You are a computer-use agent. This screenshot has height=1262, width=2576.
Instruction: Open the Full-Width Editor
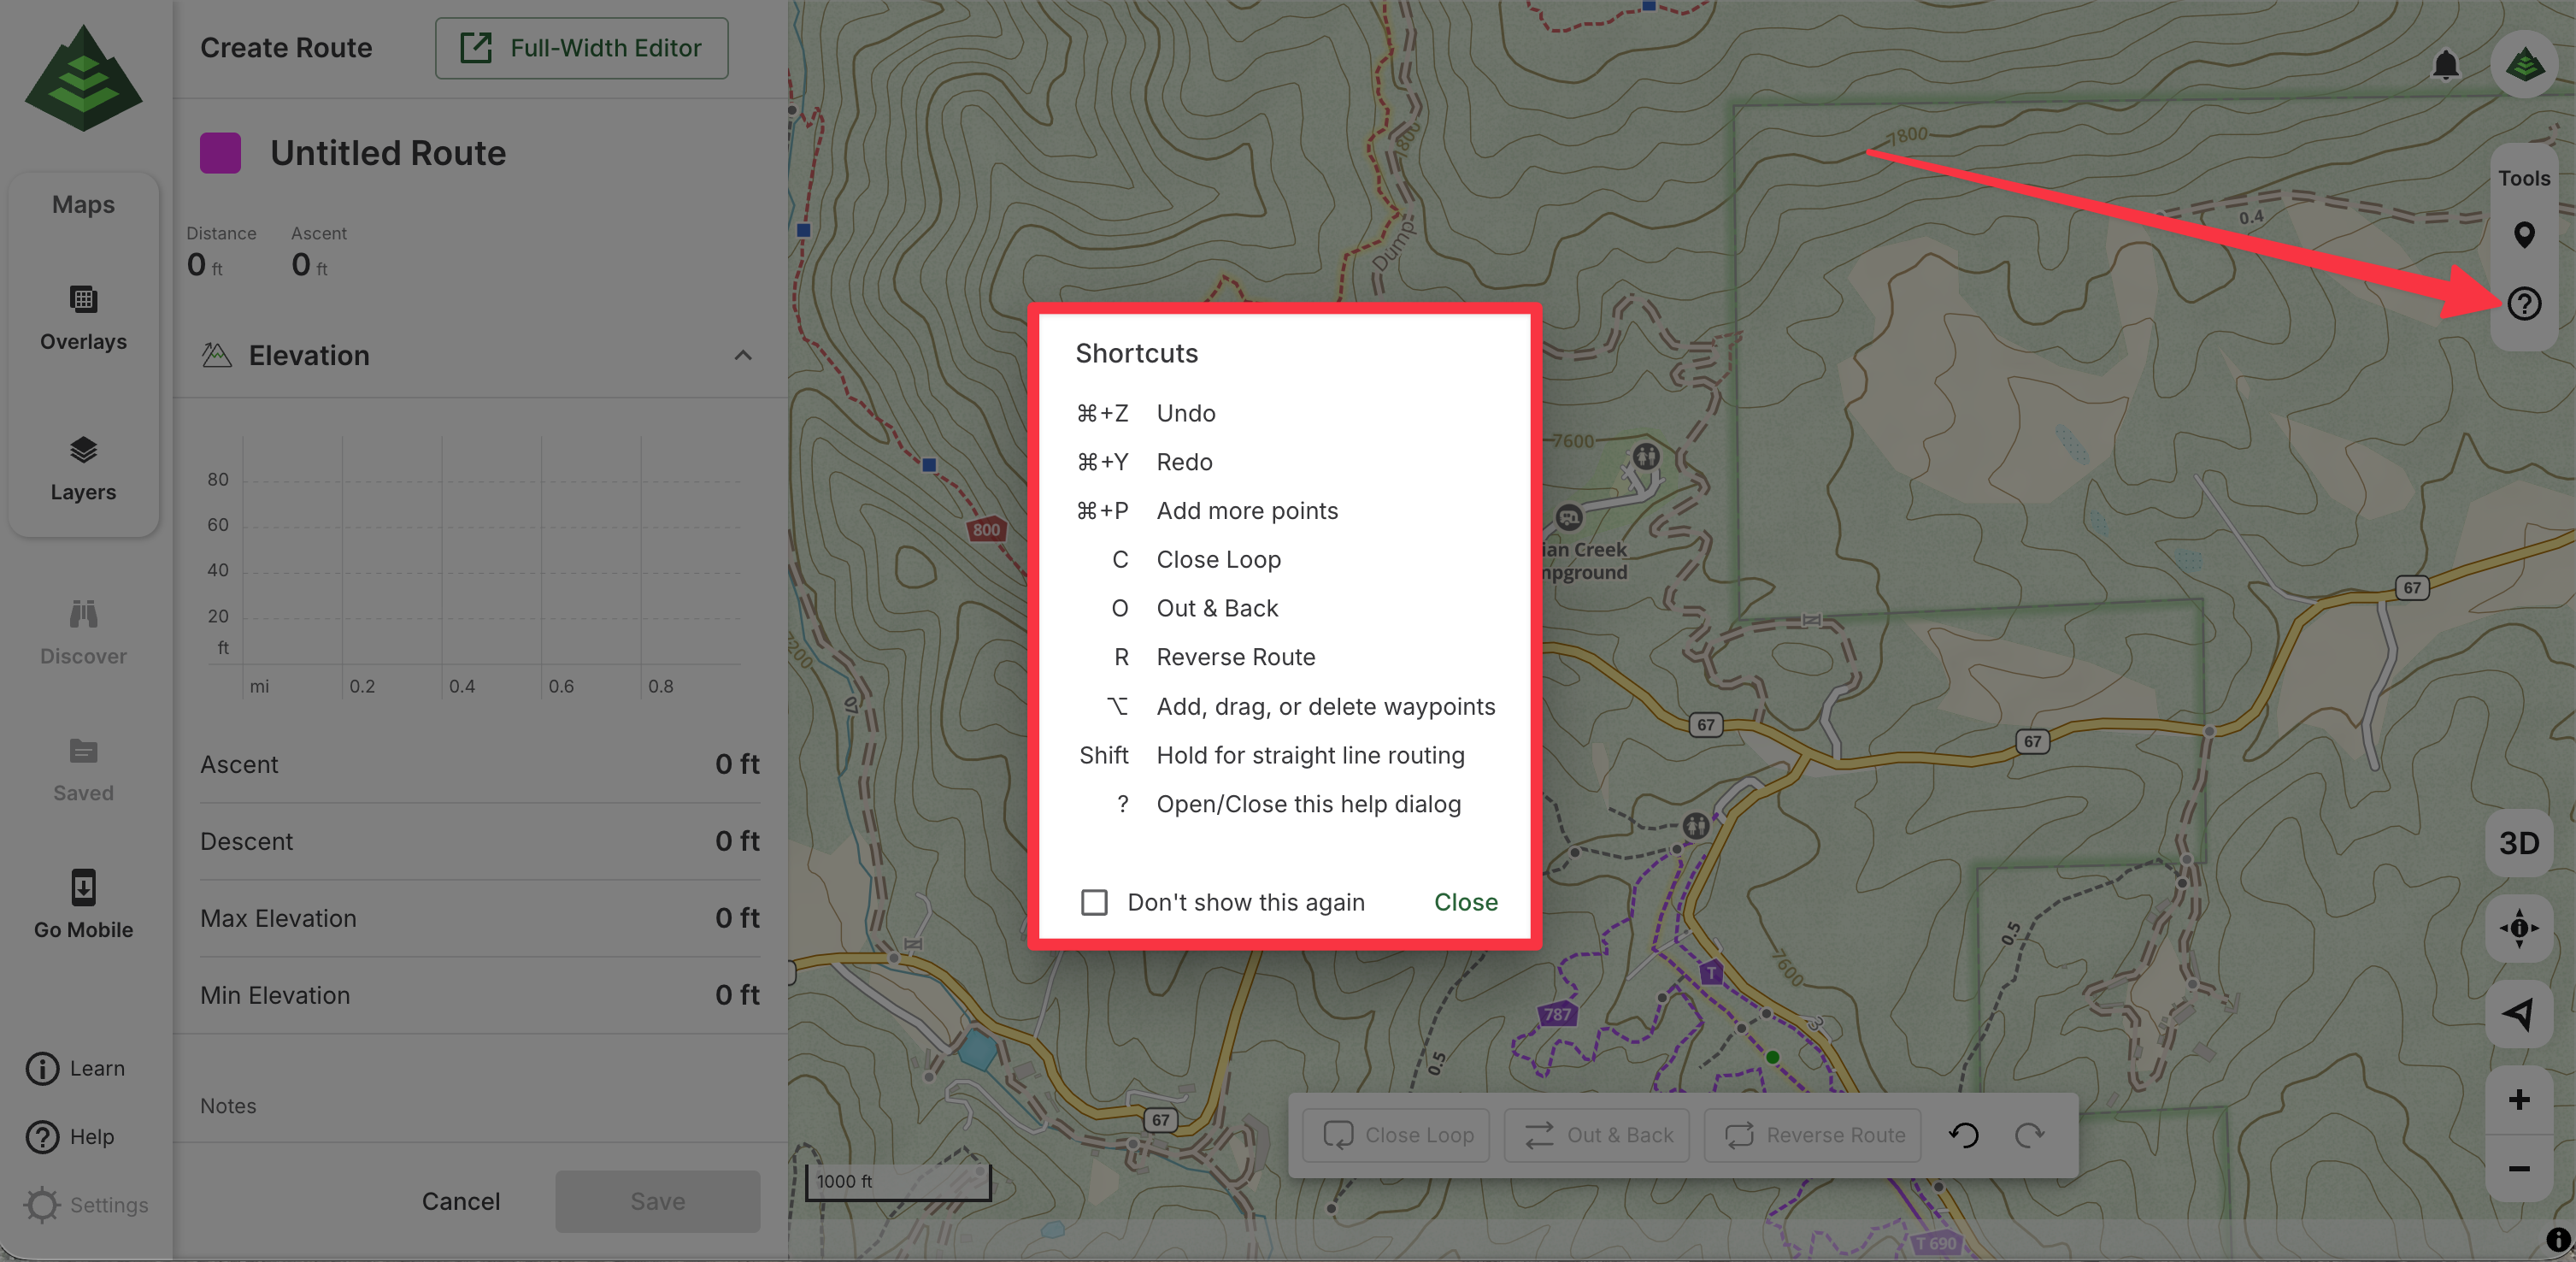(x=581, y=48)
